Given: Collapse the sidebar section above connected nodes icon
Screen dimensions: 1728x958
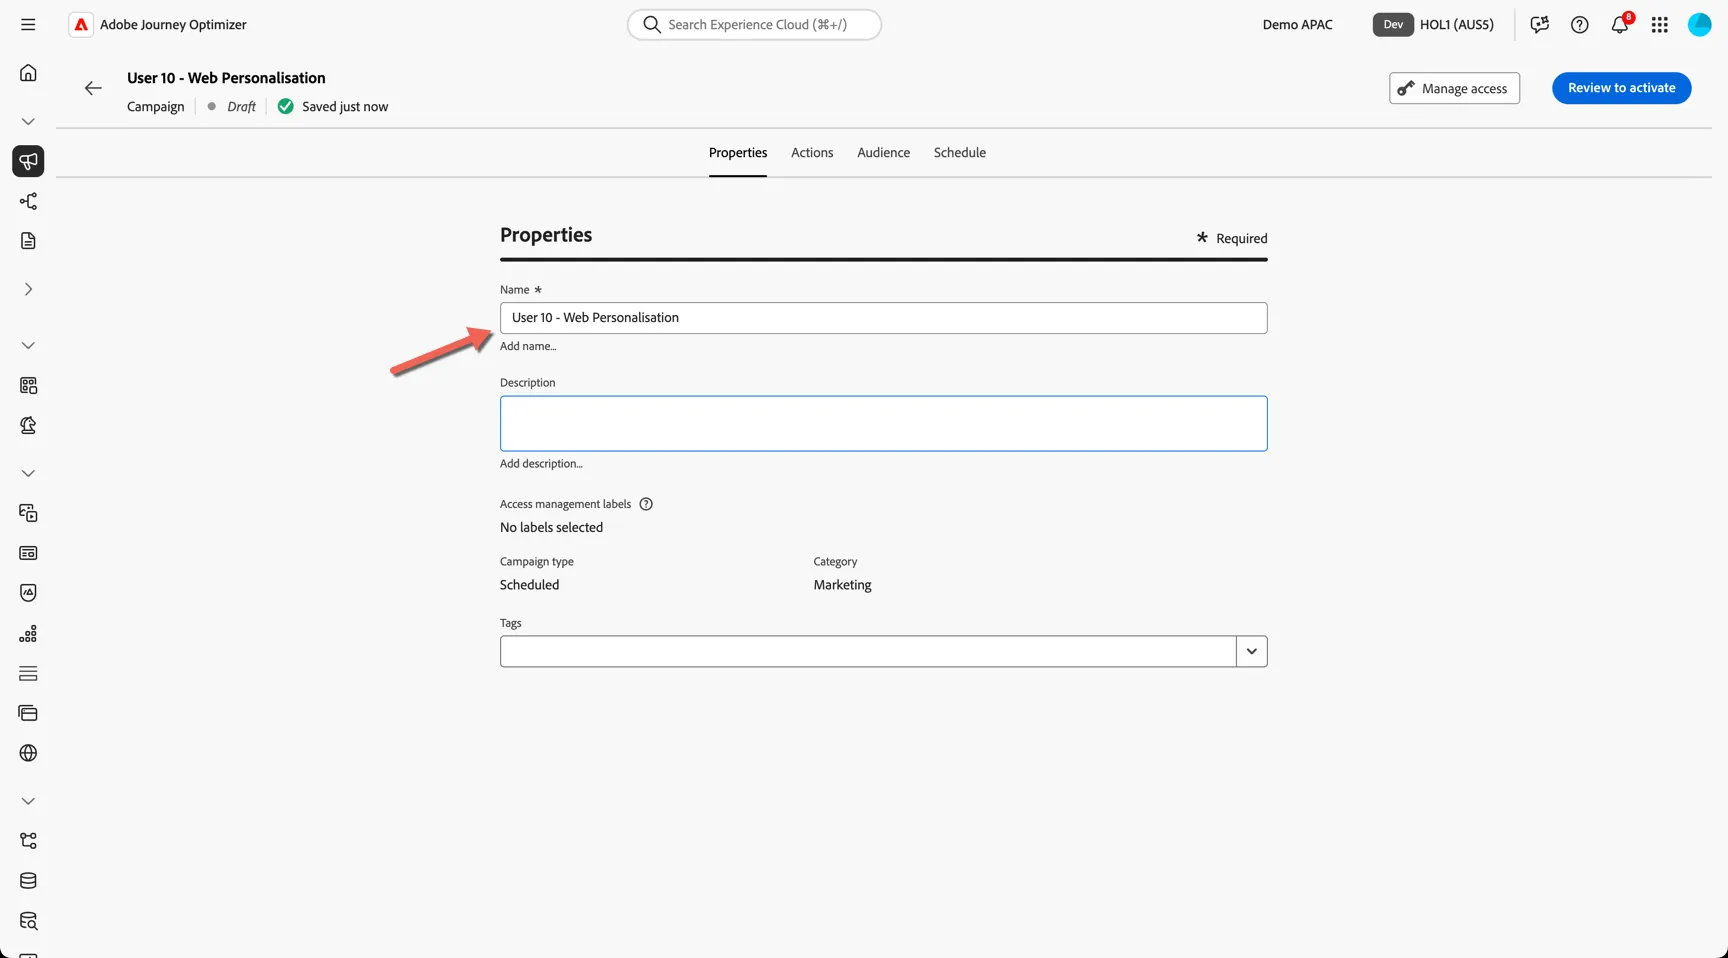Looking at the screenshot, I should tap(28, 801).
